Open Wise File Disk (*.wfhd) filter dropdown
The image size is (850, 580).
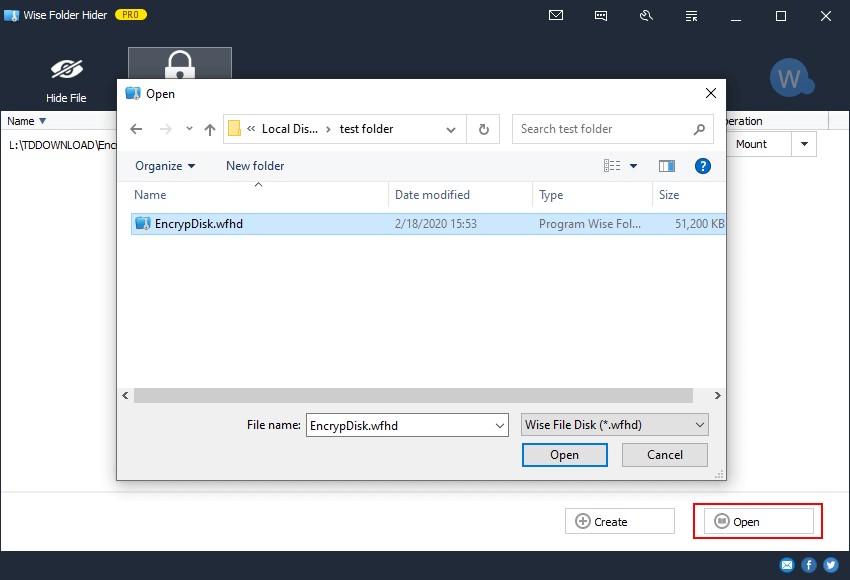615,425
